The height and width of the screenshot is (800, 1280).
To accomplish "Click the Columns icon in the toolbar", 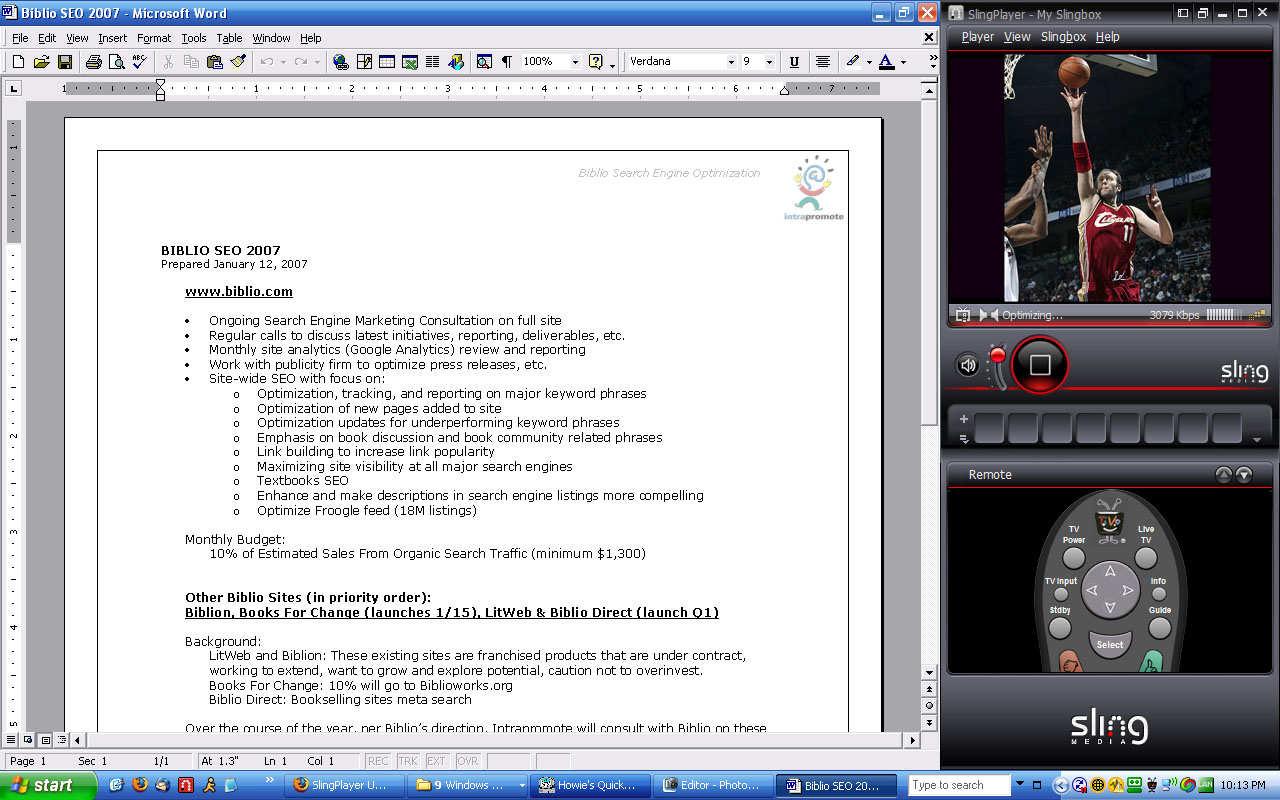I will coord(433,62).
